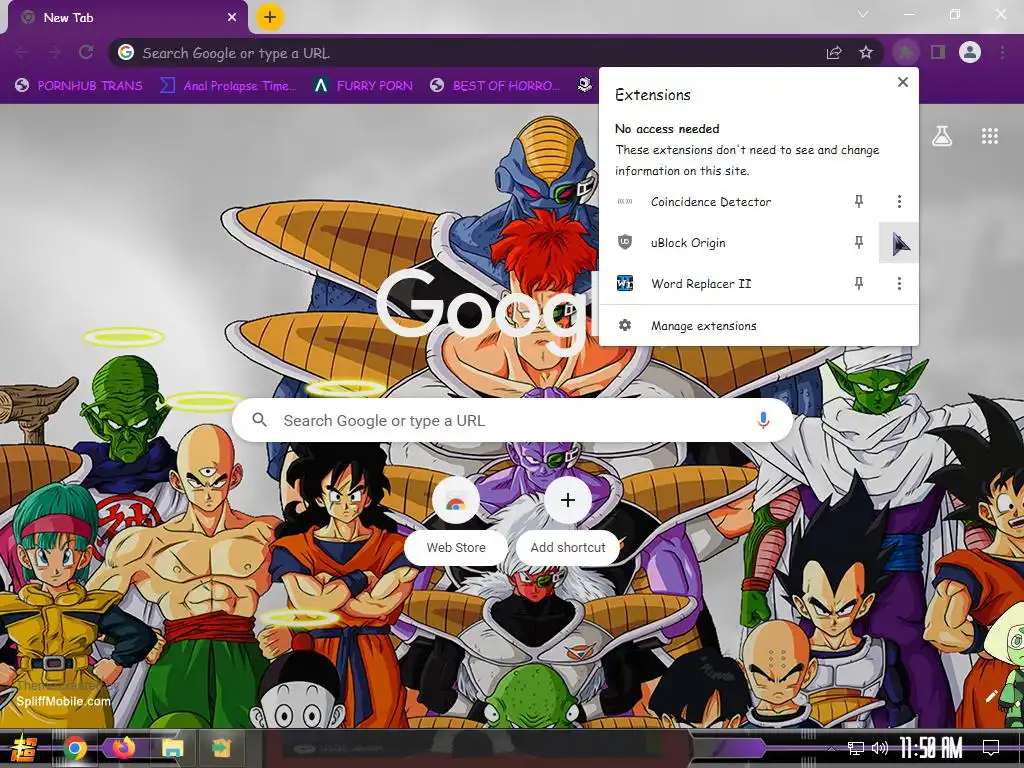Click the uBlock Origin shield icon
Viewport: 1024px width, 768px height.
[x=625, y=243]
